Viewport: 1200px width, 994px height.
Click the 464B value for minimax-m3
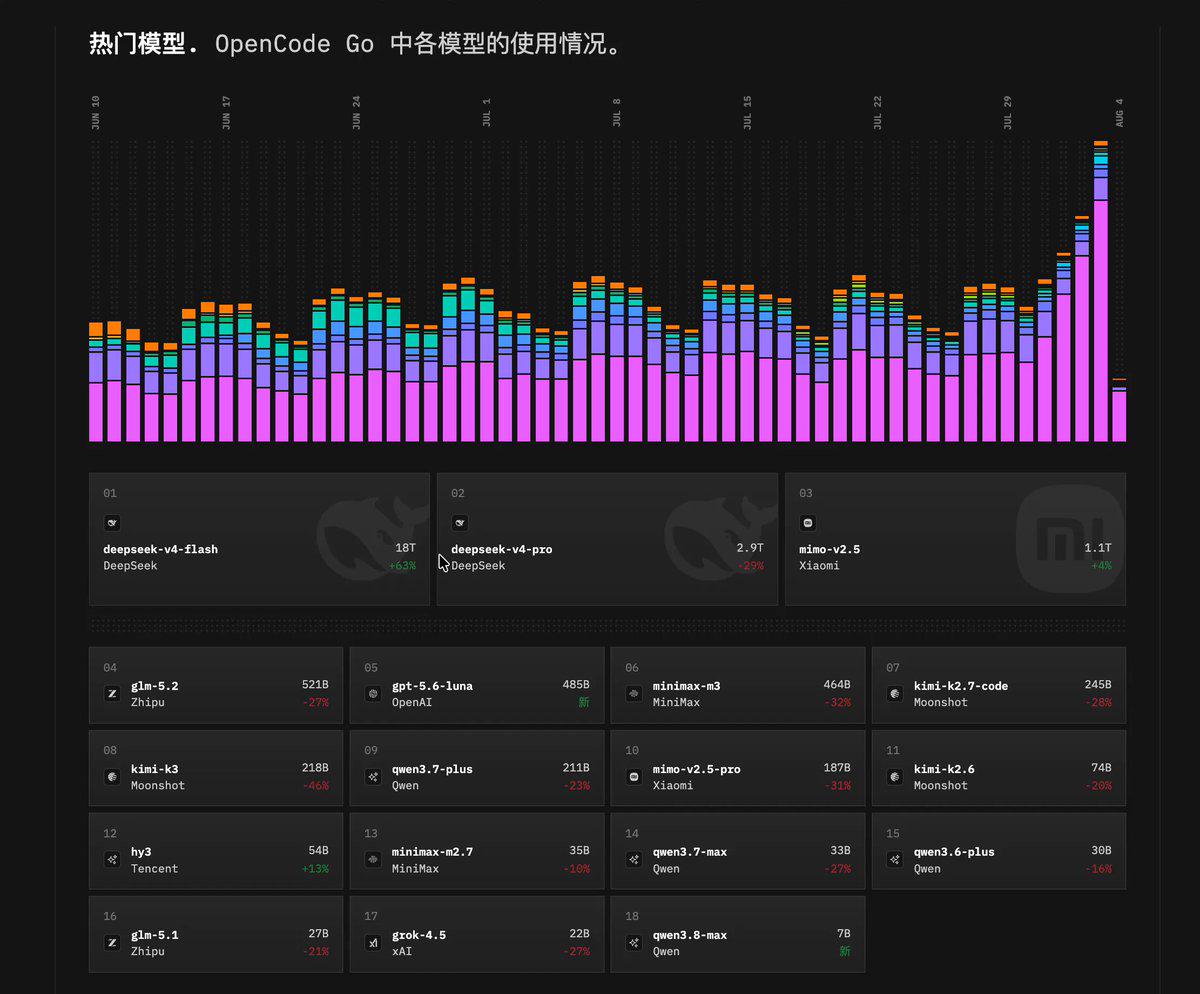coord(837,685)
